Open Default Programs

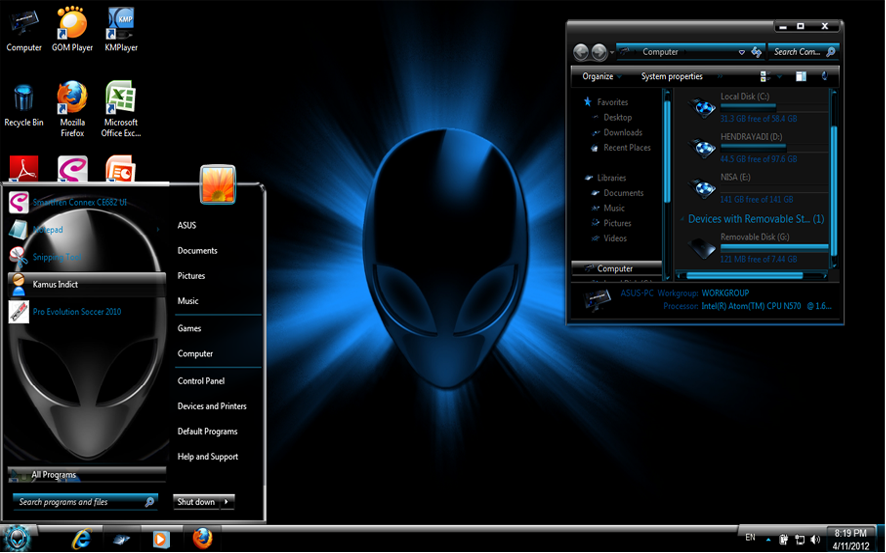pyautogui.click(x=207, y=432)
